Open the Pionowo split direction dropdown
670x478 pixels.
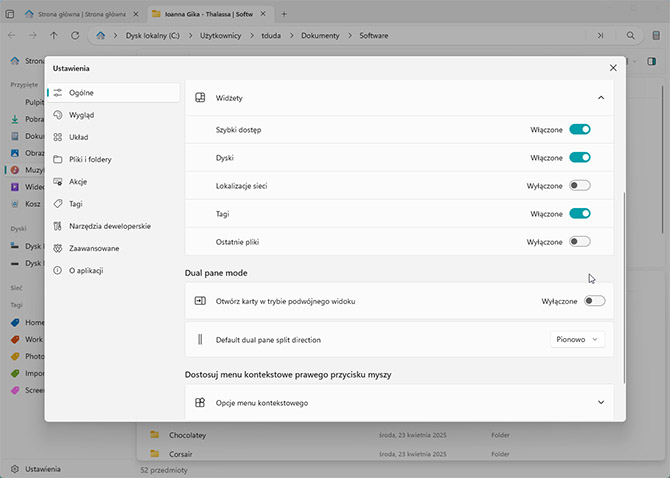578,340
